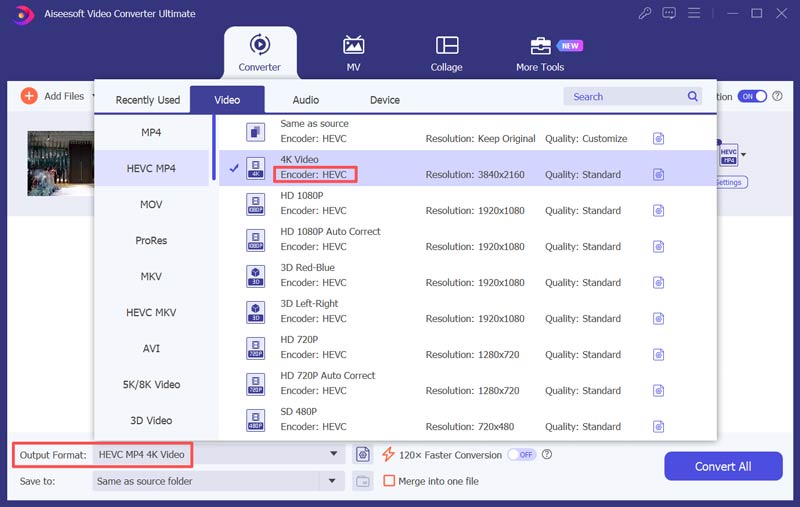
Task: Switch to the Device tab
Action: point(384,100)
